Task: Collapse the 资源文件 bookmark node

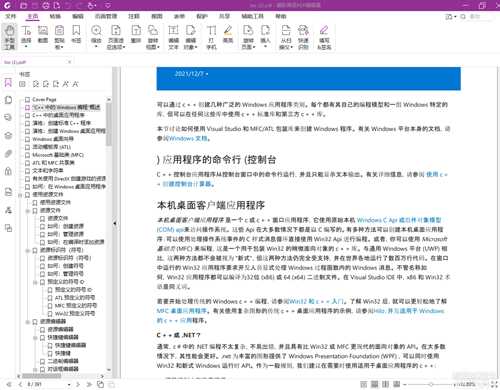Action: click(x=28, y=211)
